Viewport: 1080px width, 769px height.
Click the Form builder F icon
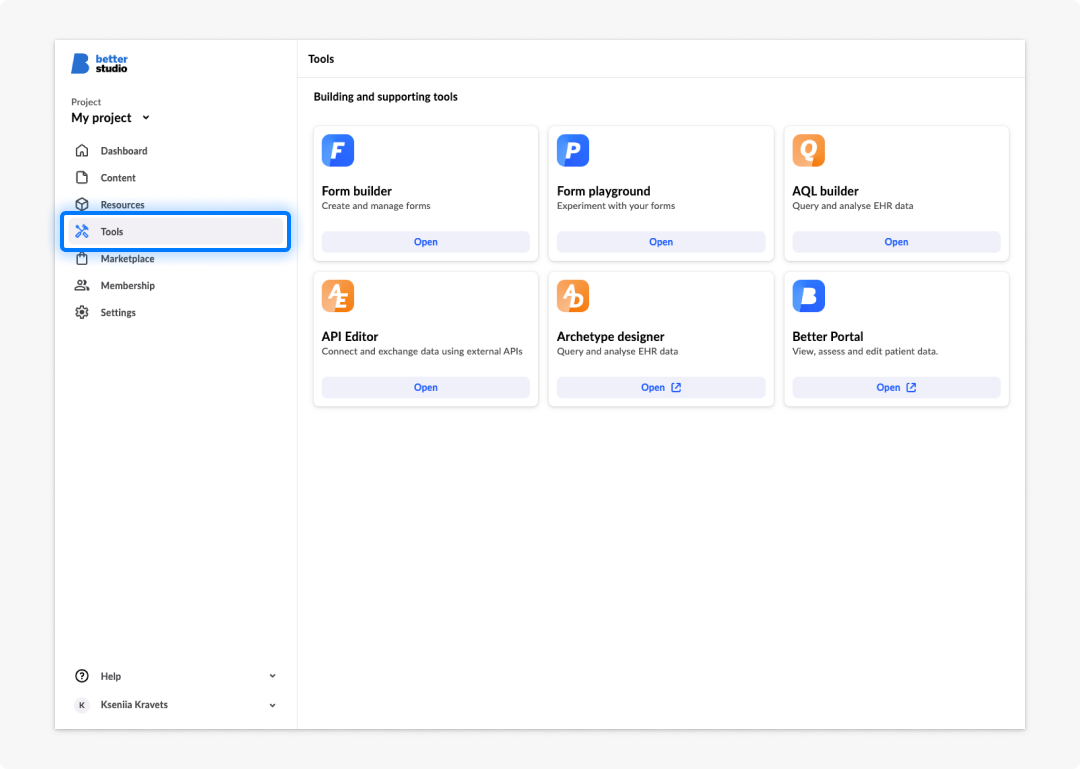coord(338,150)
